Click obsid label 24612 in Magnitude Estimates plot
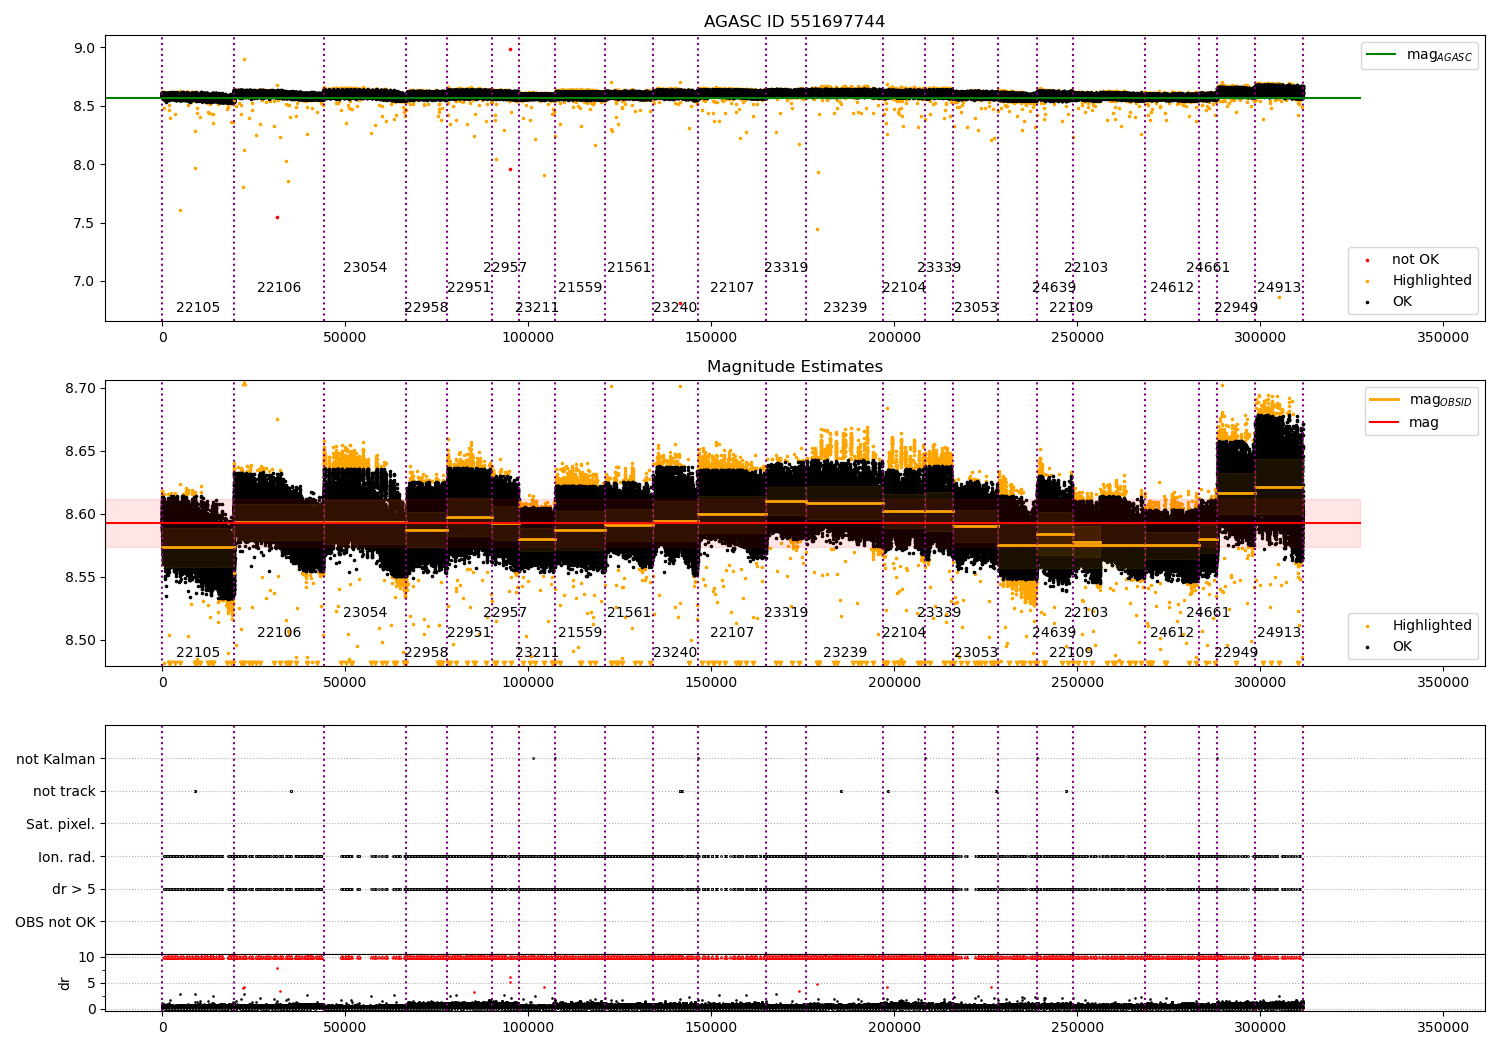Image resolution: width=1500 pixels, height=1050 pixels. click(1172, 633)
